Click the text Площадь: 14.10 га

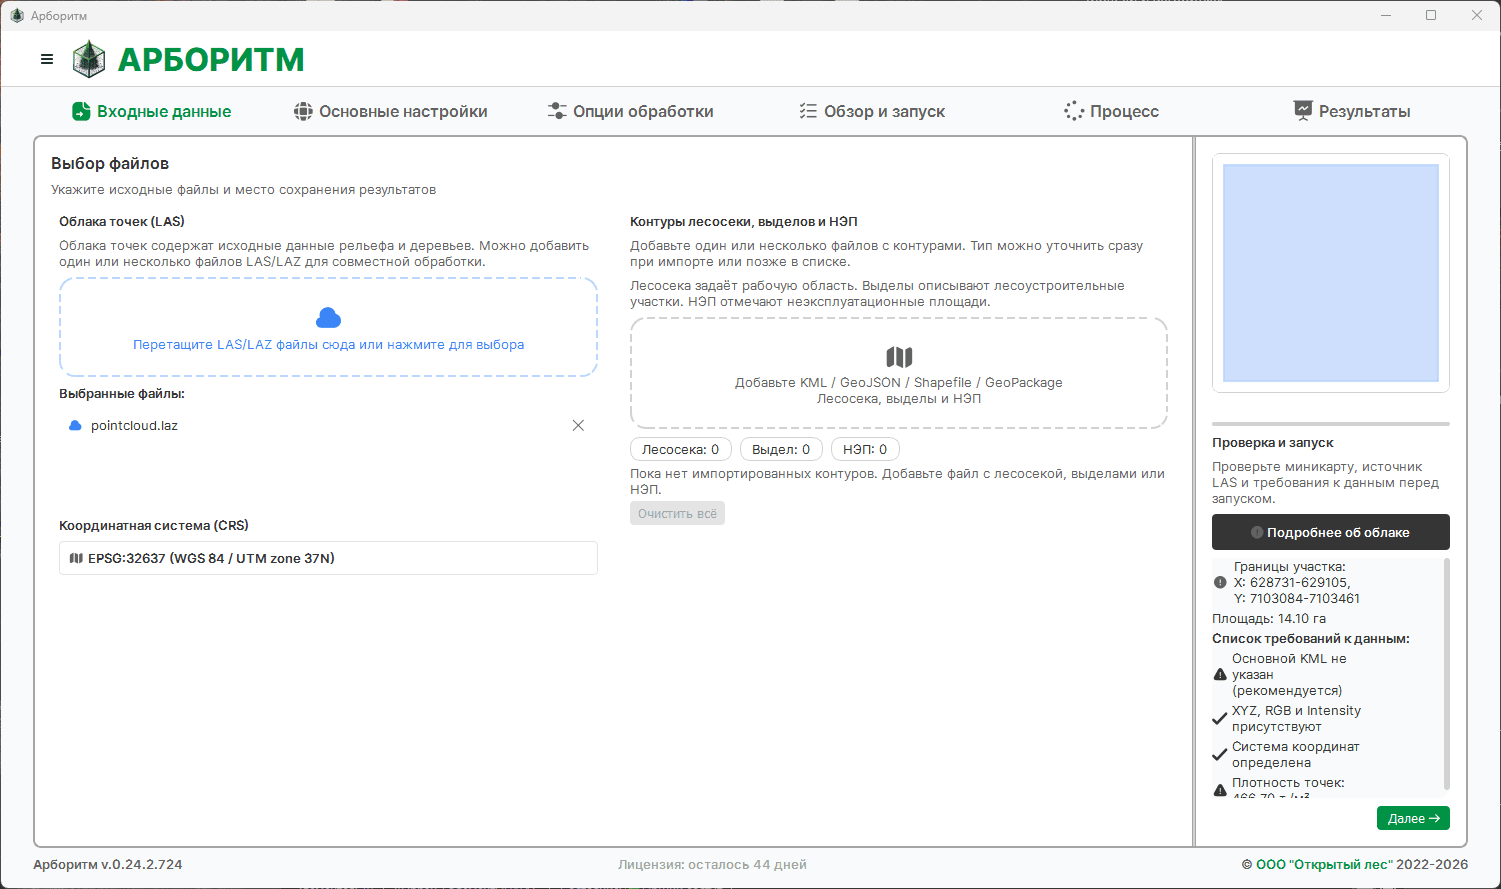pos(1269,619)
